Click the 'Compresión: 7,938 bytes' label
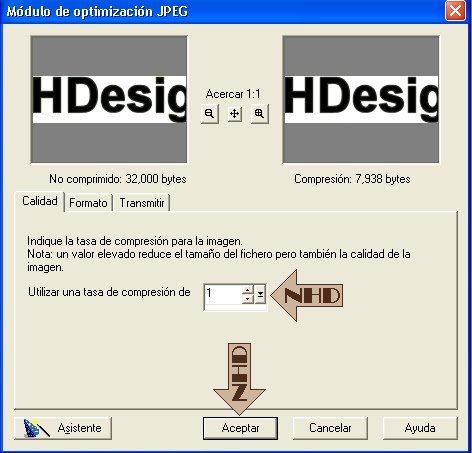The image size is (472, 453). click(352, 179)
